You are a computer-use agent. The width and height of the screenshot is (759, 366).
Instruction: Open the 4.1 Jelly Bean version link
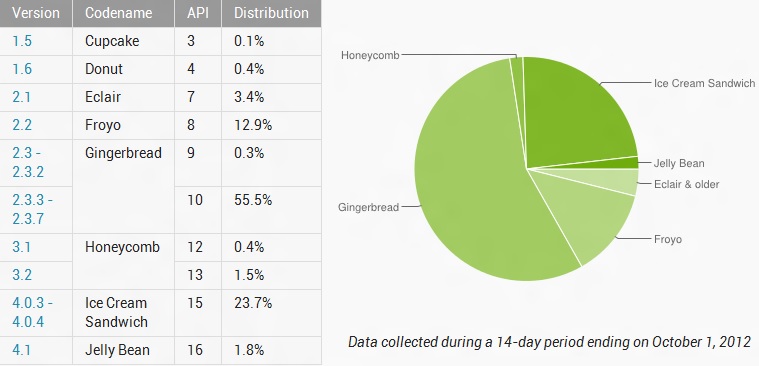(x=21, y=350)
